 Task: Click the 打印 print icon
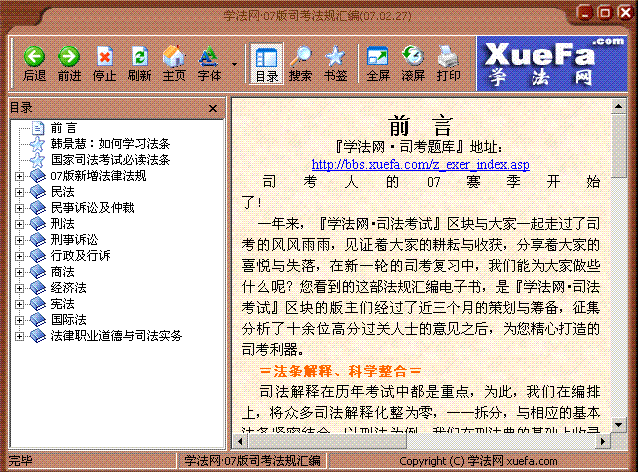[448, 56]
